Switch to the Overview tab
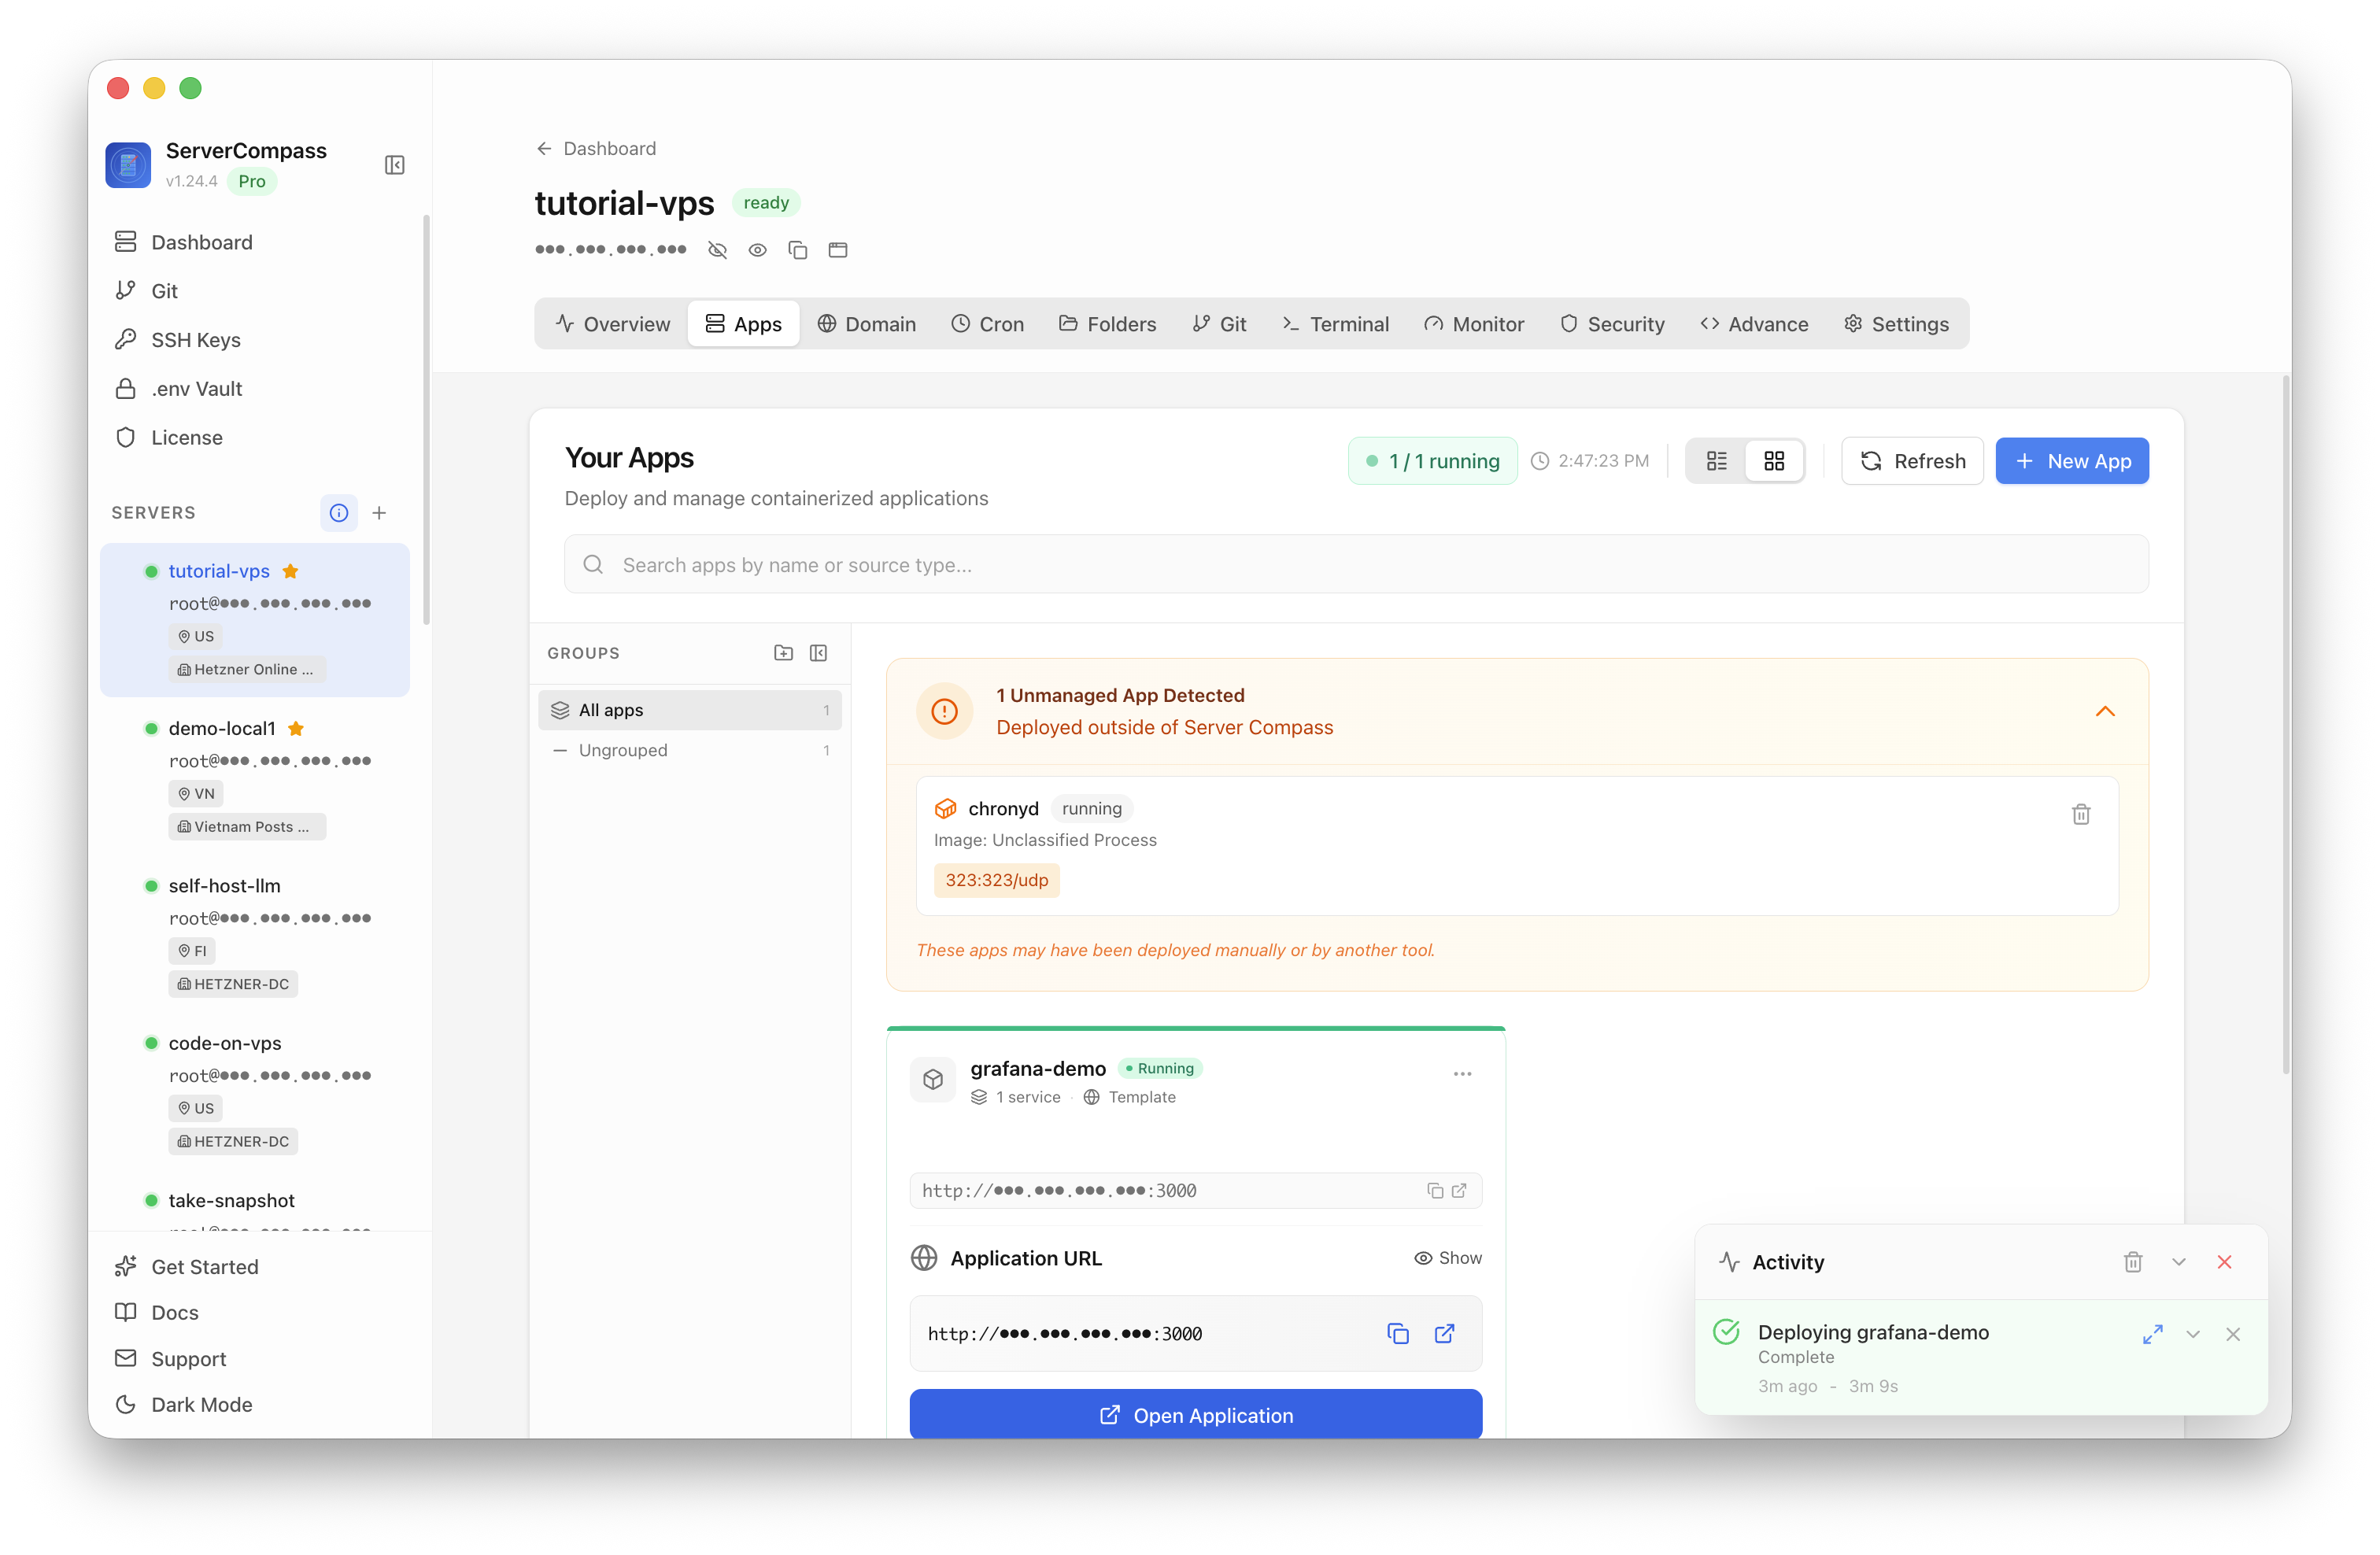The height and width of the screenshot is (1555, 2380). coord(612,324)
